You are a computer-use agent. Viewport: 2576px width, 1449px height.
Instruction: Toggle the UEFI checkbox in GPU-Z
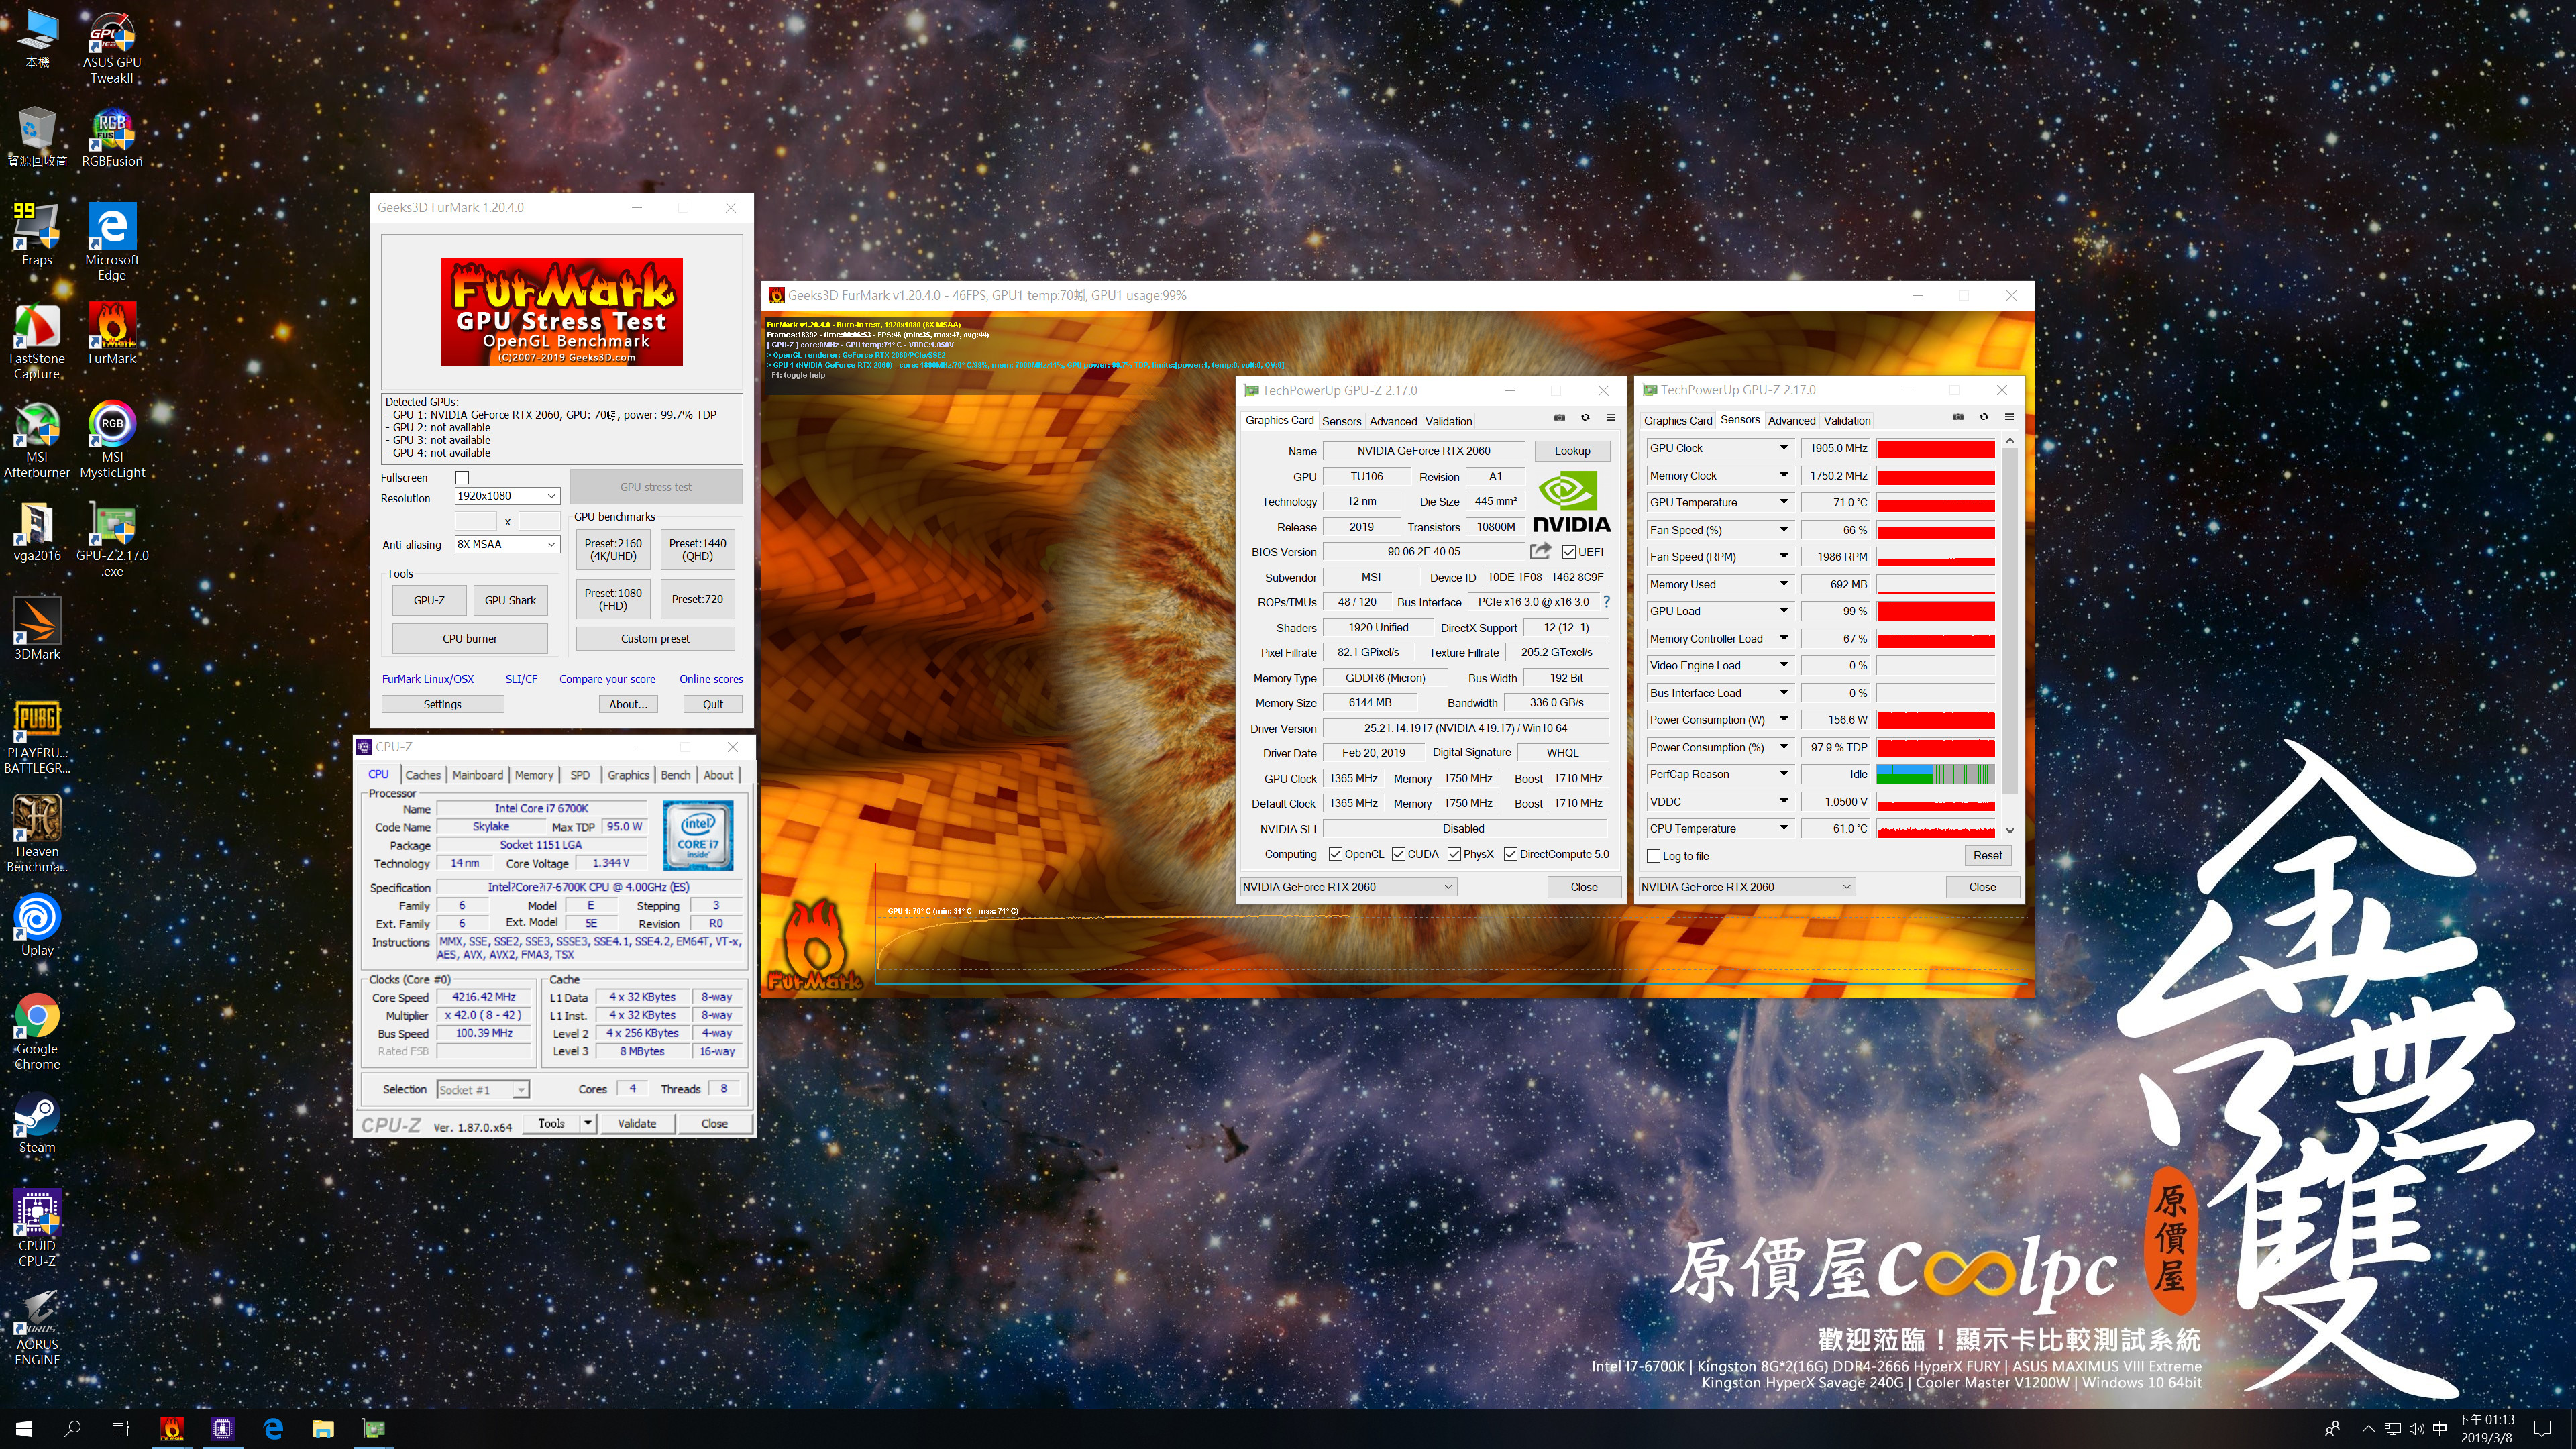1569,552
